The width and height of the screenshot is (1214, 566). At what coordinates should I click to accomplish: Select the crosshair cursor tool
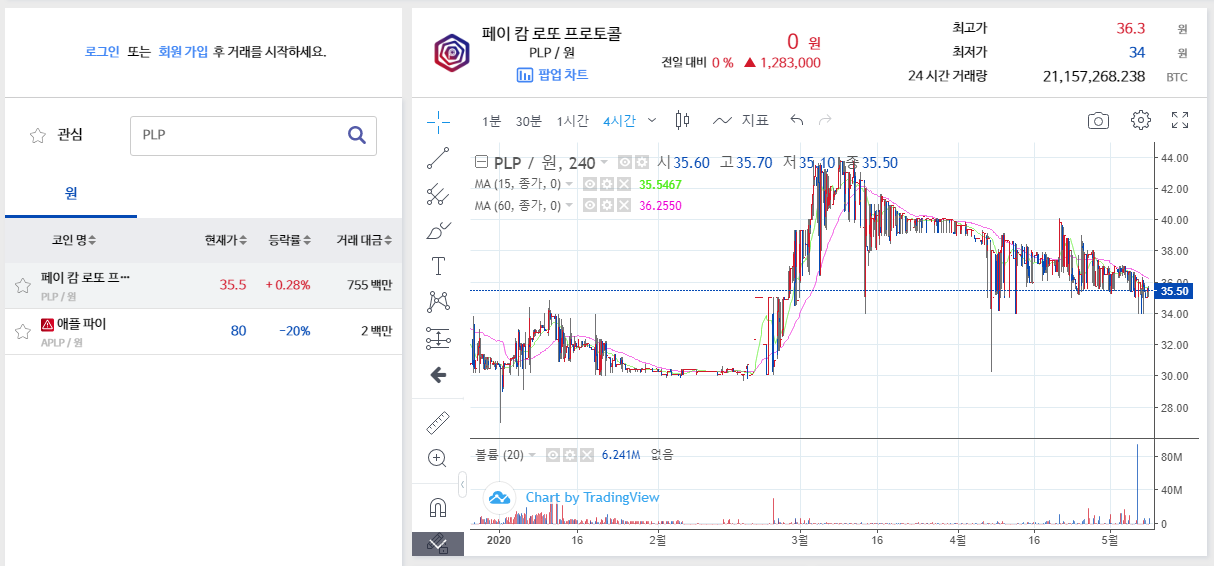(438, 122)
